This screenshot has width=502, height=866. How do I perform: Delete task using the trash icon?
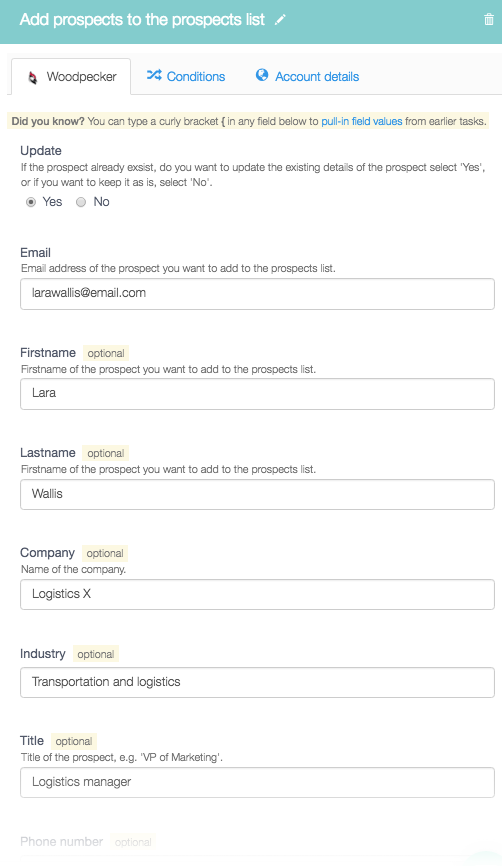coord(489,20)
